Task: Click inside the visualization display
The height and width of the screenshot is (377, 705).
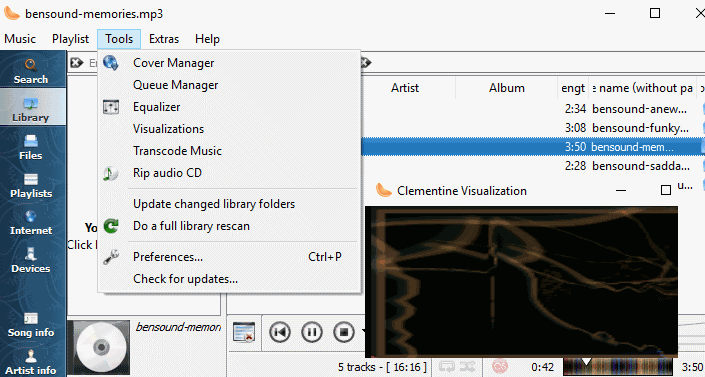Action: point(522,282)
